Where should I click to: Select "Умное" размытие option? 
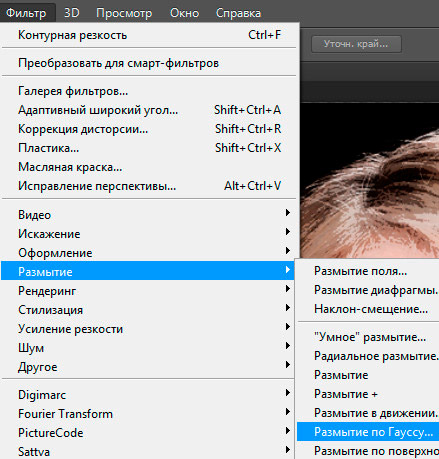pos(368,337)
